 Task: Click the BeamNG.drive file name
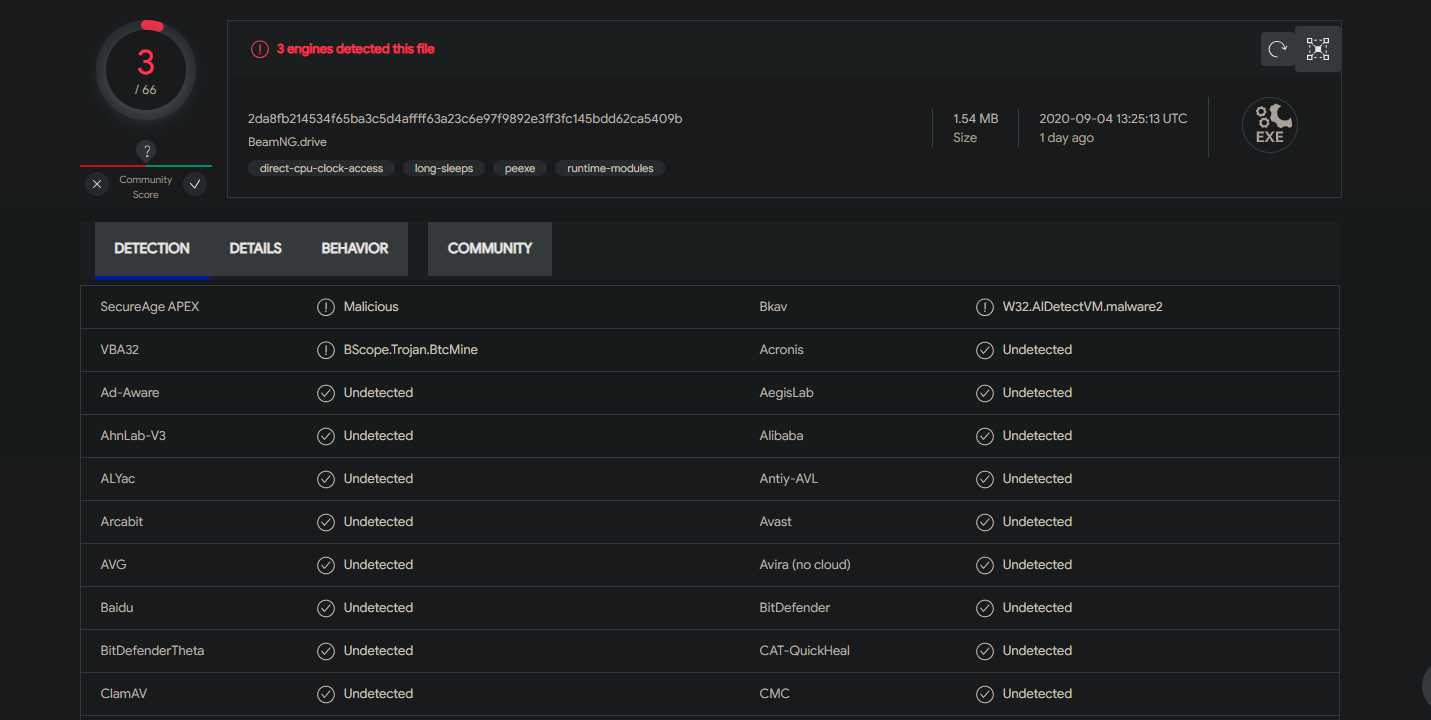pos(288,142)
